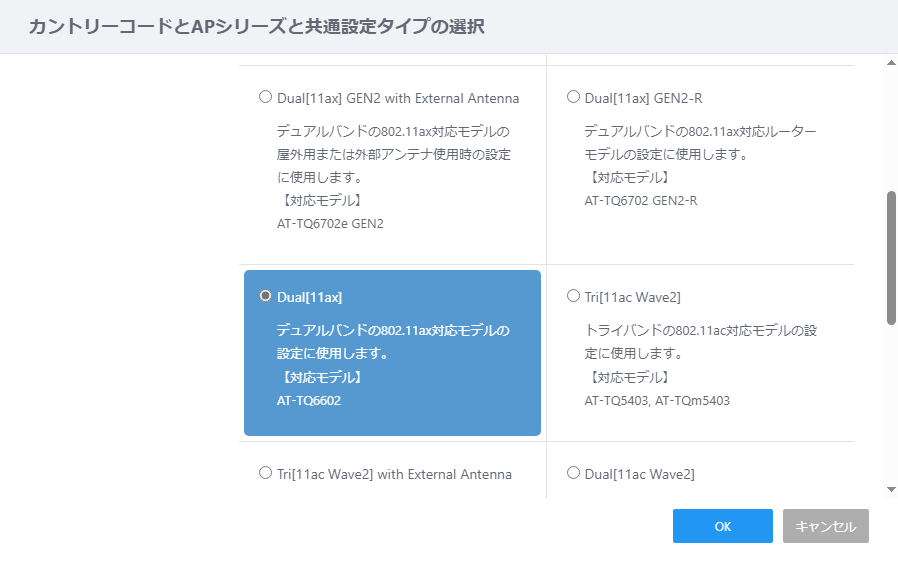This screenshot has height=567, width=898.
Task: Click AT-TQ5403, AT-TQm5403 model text
Action: (x=657, y=400)
